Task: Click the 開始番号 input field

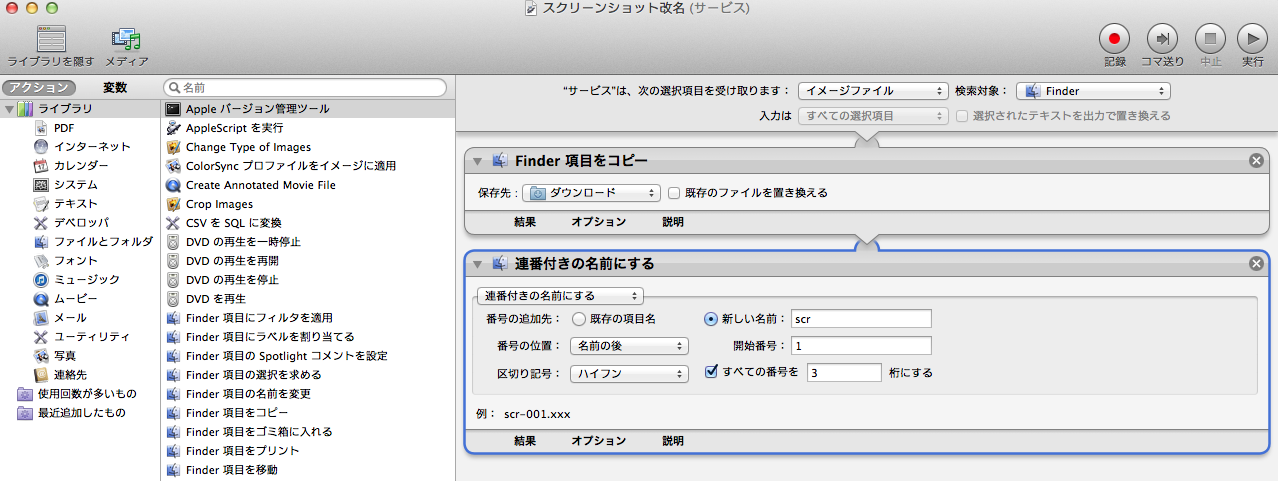Action: pyautogui.click(x=861, y=346)
